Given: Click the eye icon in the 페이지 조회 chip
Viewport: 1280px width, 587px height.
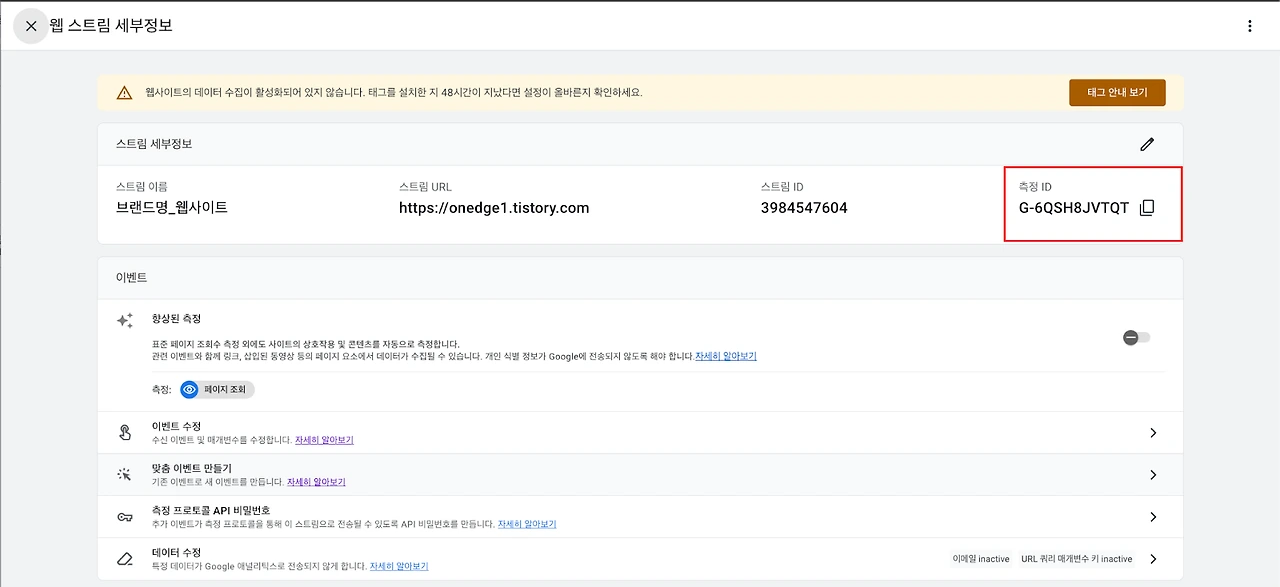Looking at the screenshot, I should coord(189,390).
